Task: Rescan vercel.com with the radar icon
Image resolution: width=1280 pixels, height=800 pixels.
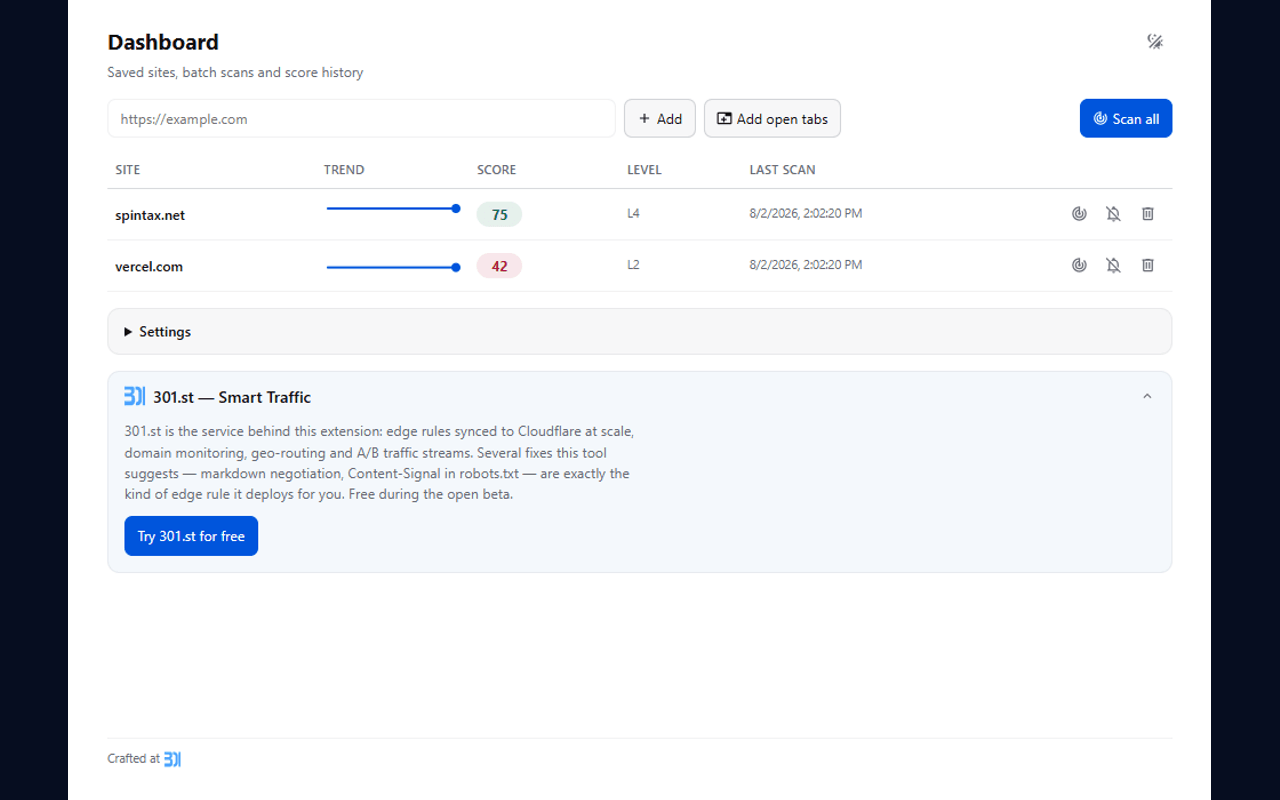Action: (x=1079, y=265)
